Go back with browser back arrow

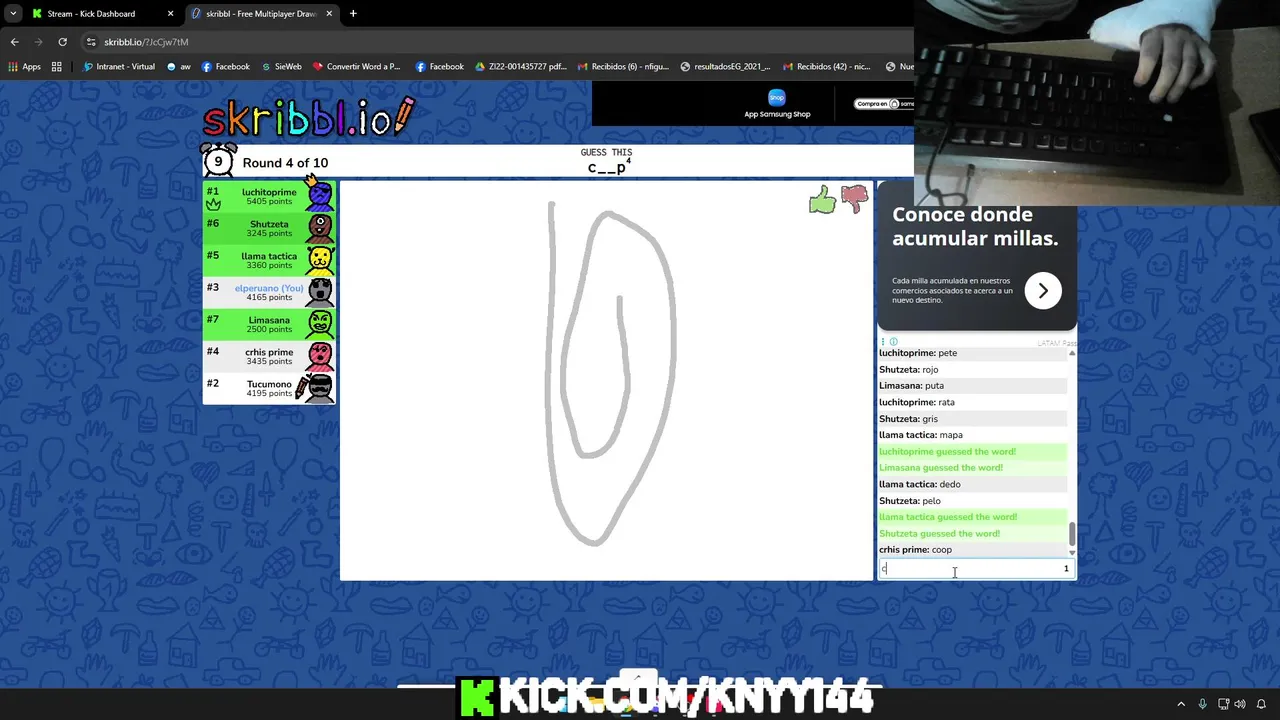pyautogui.click(x=14, y=42)
